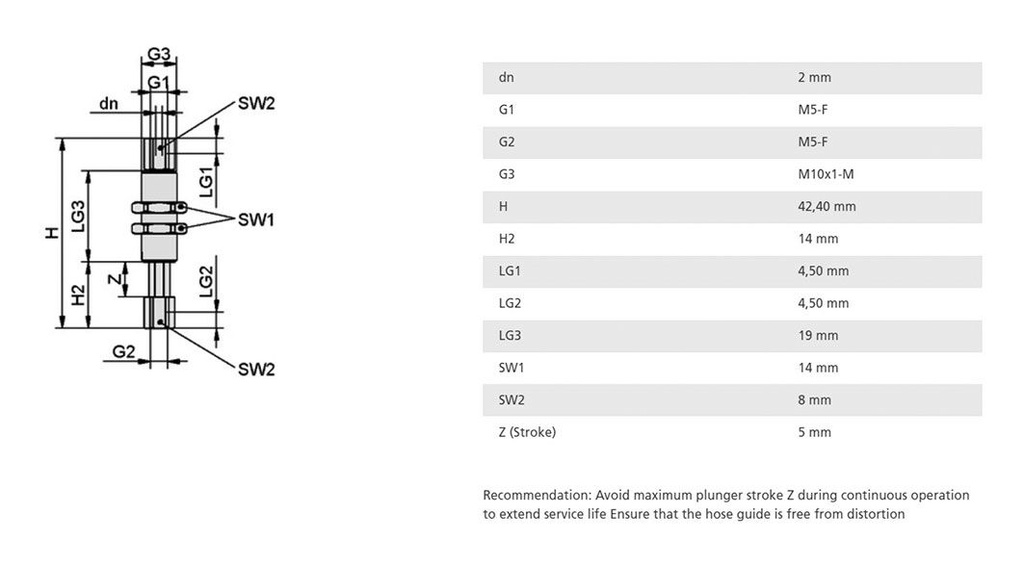Click the LG3 value 19 mm
The width and height of the screenshot is (1024, 565).
pyautogui.click(x=818, y=336)
